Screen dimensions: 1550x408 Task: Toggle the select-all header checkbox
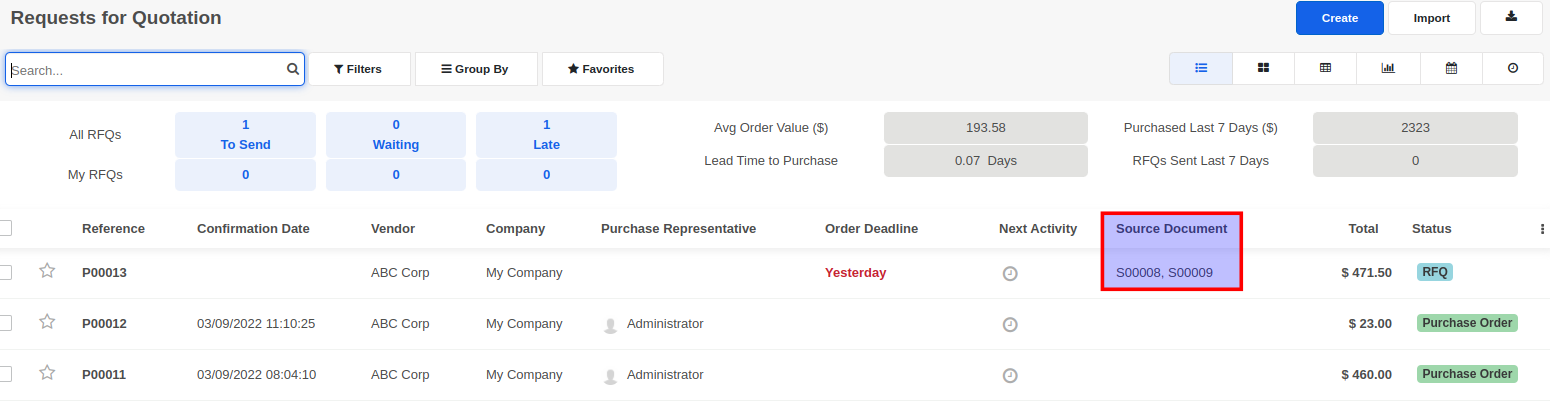coord(5,228)
